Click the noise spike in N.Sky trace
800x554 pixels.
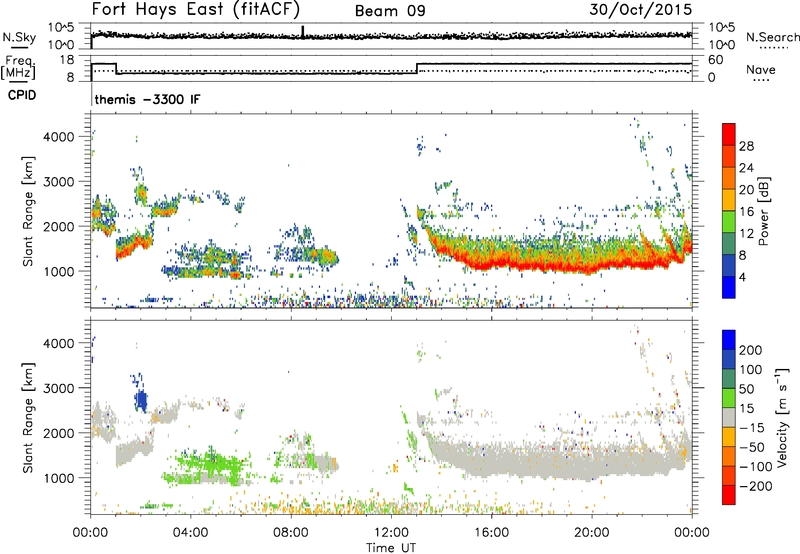[303, 32]
